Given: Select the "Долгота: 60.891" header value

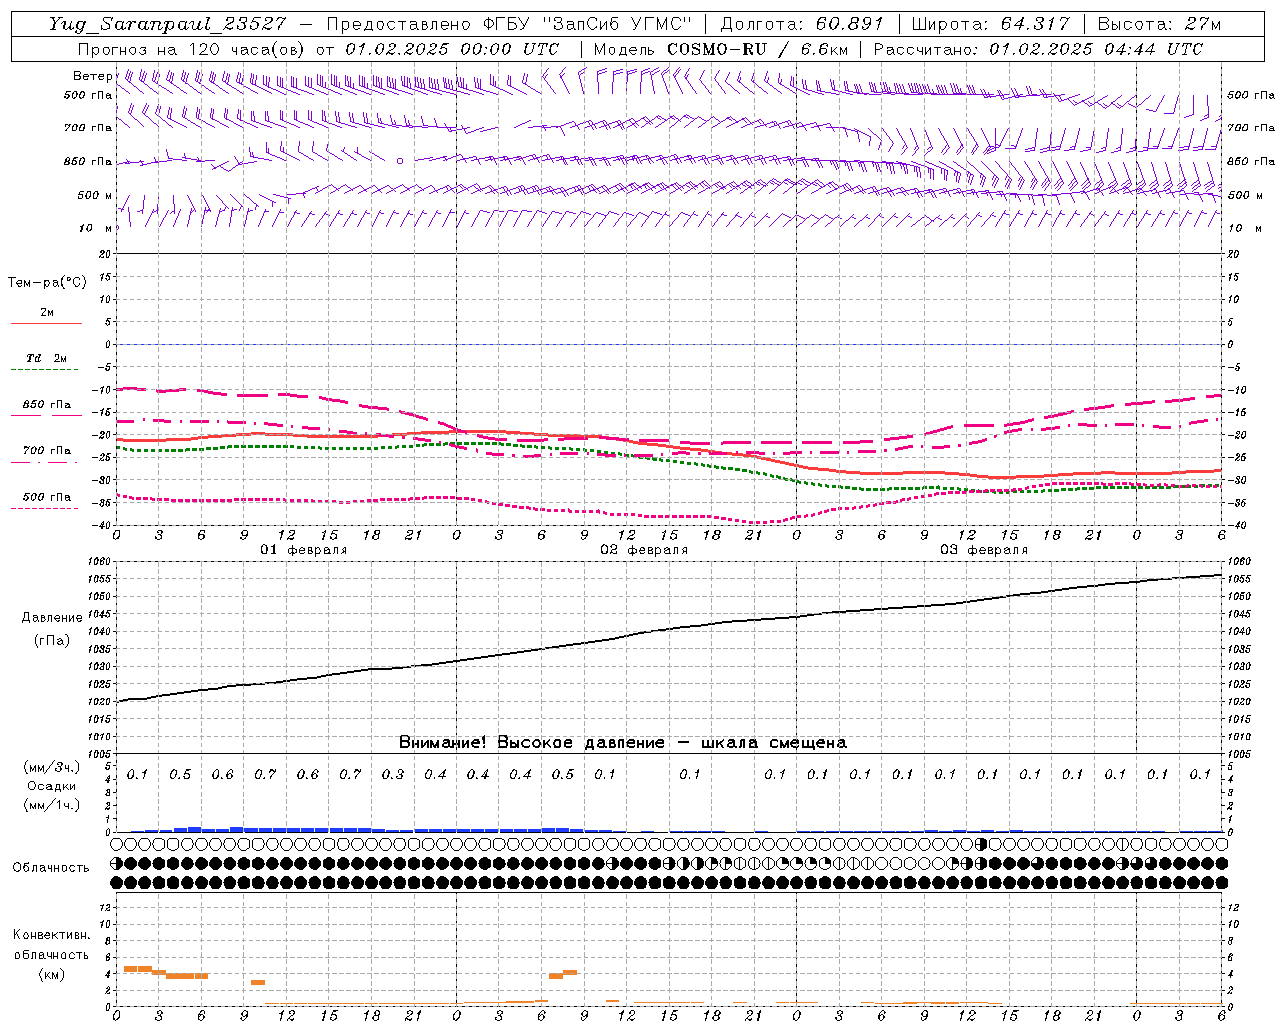Looking at the screenshot, I should click(x=802, y=24).
